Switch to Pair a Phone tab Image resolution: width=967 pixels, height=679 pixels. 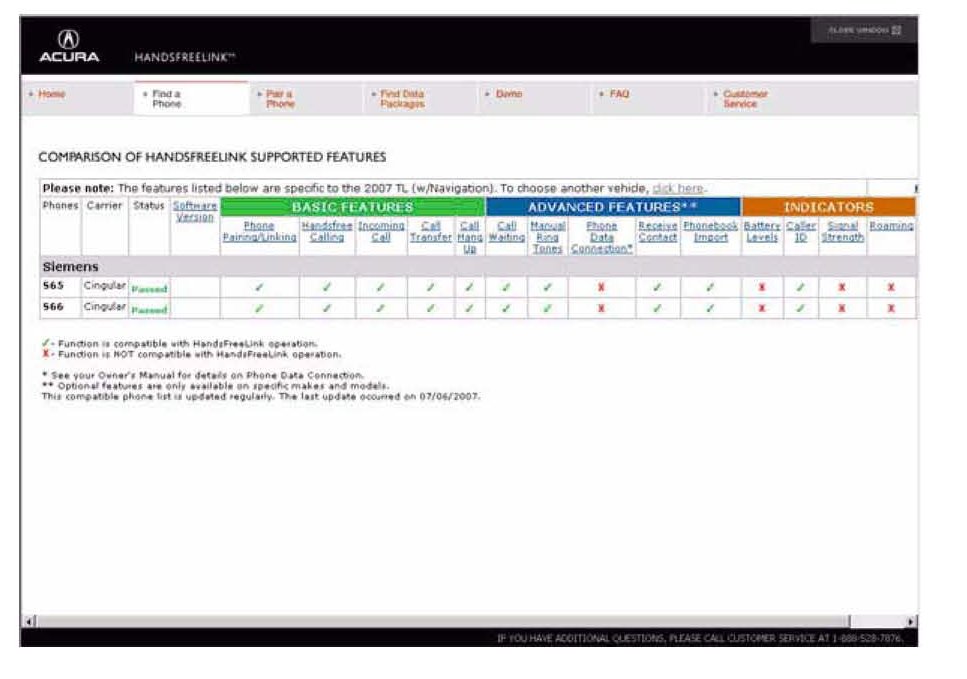coord(279,99)
